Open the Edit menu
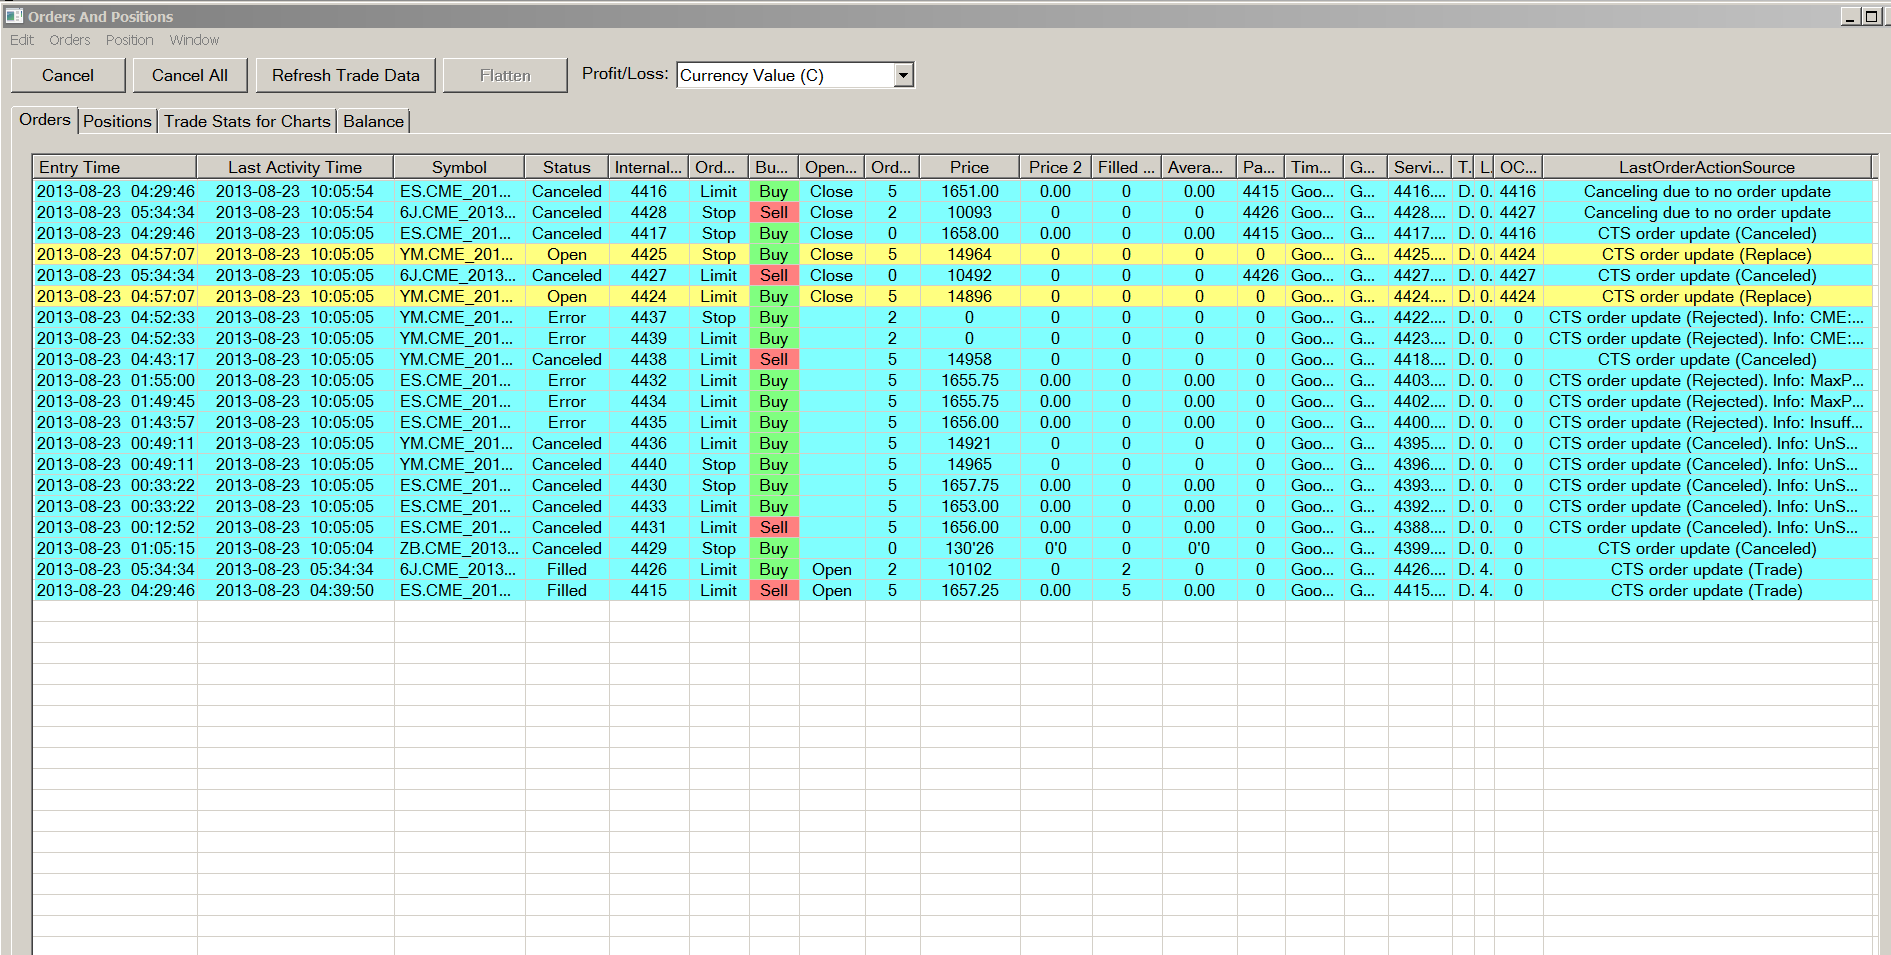This screenshot has height=955, width=1891. (21, 40)
